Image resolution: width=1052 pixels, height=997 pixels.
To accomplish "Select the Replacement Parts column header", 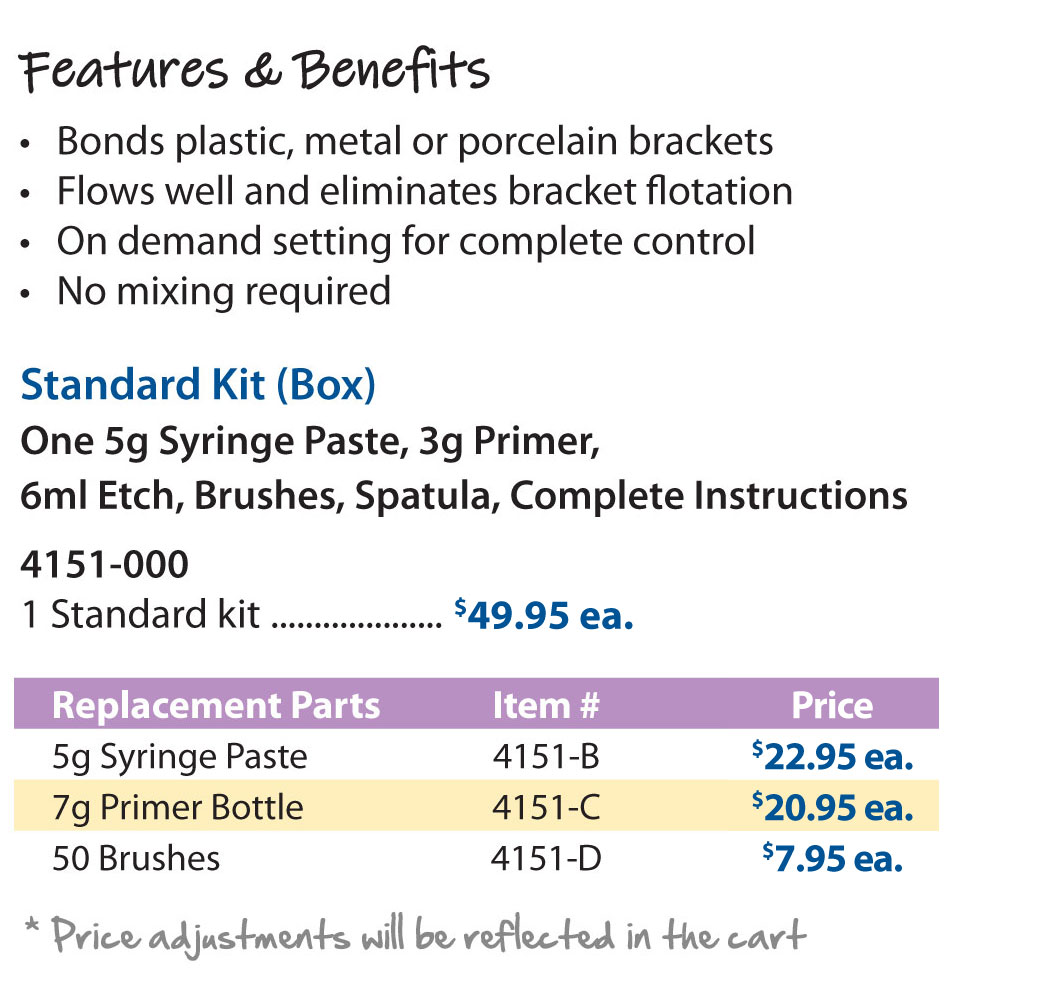I will pyautogui.click(x=216, y=705).
